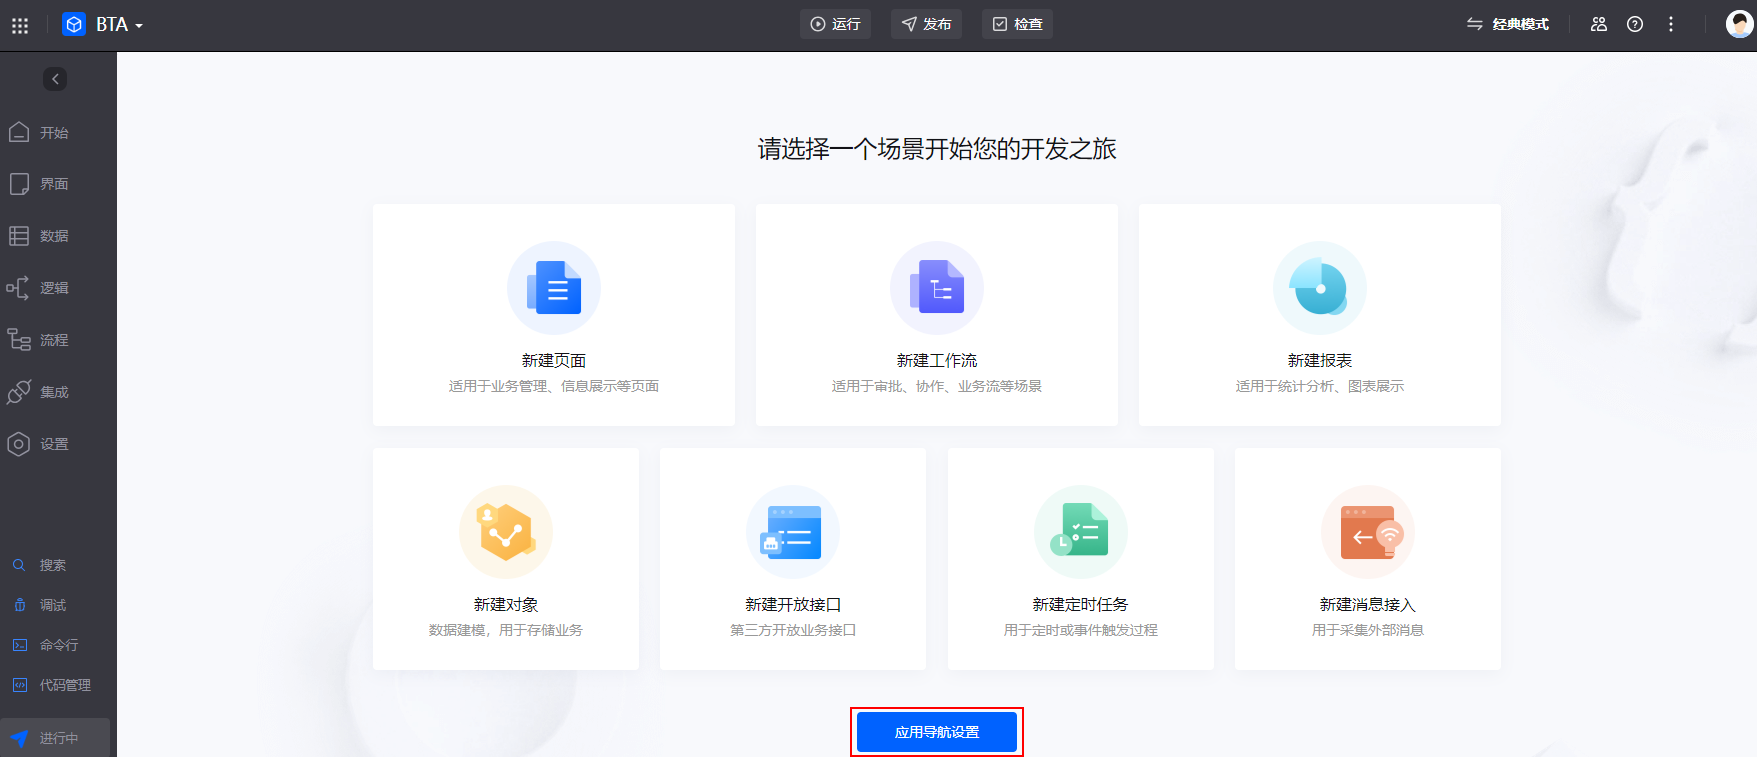Open the app grid launcher icon

click(x=20, y=25)
